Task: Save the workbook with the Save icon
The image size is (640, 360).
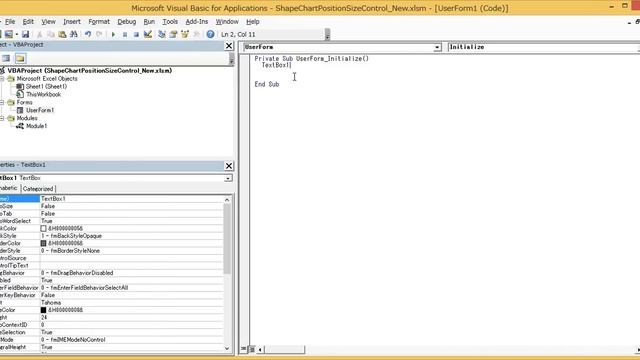Action: click(x=25, y=35)
